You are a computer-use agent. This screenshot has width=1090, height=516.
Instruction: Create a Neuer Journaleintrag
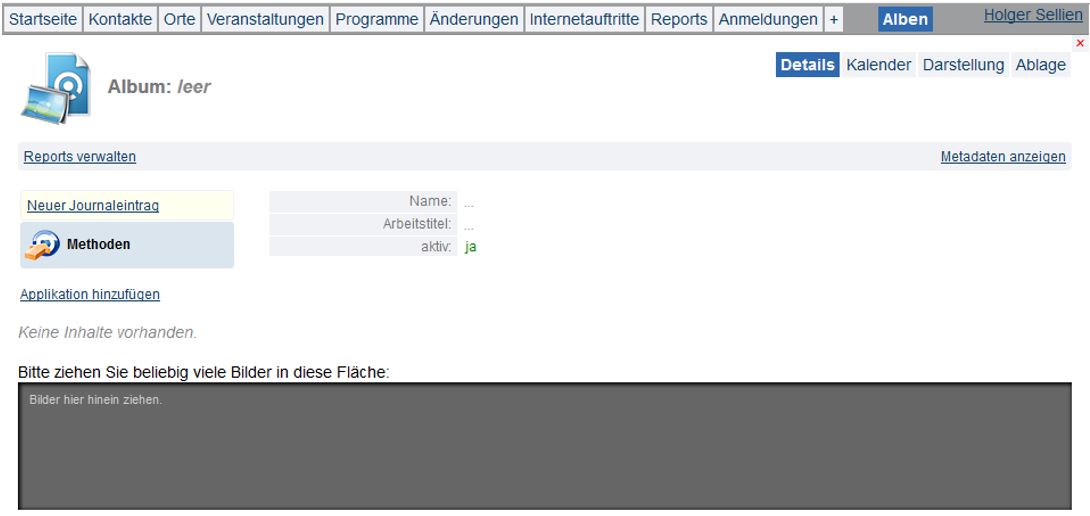(93, 206)
